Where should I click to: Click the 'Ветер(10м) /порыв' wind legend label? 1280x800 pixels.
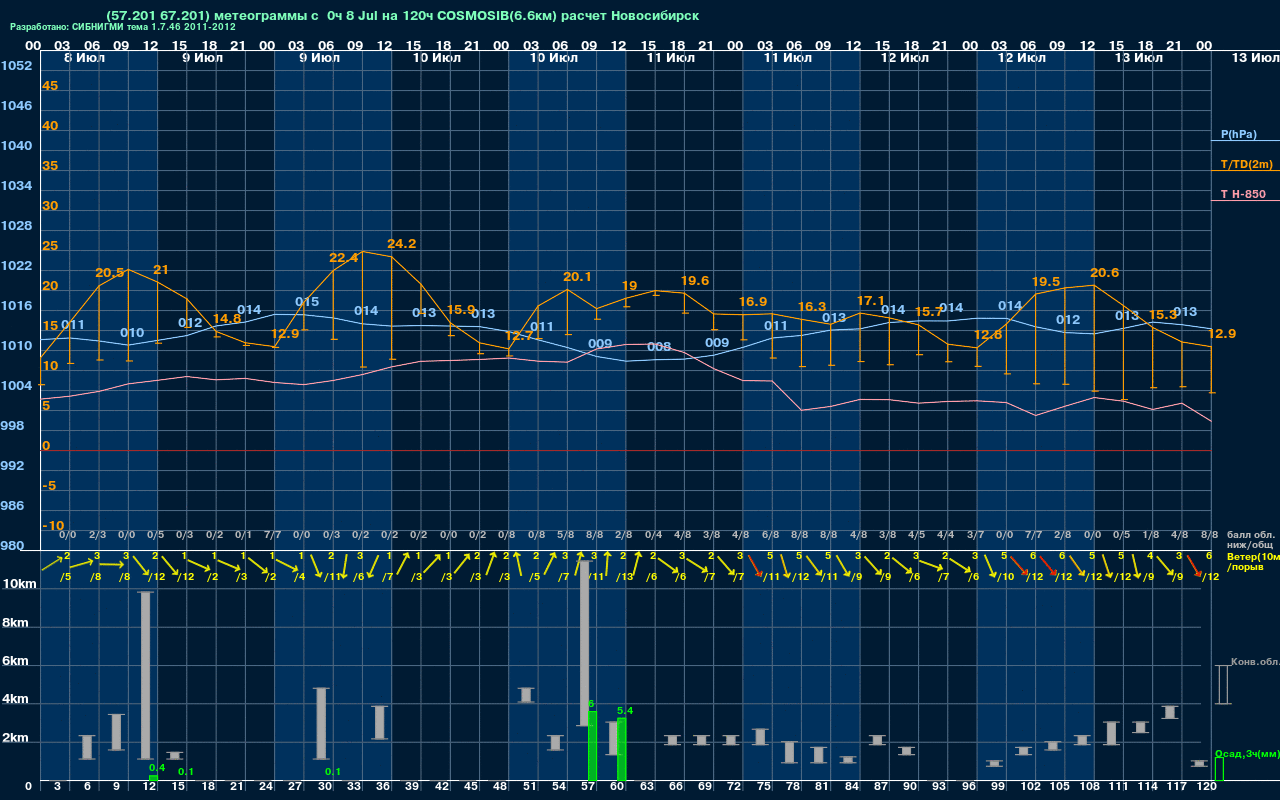[1254, 561]
